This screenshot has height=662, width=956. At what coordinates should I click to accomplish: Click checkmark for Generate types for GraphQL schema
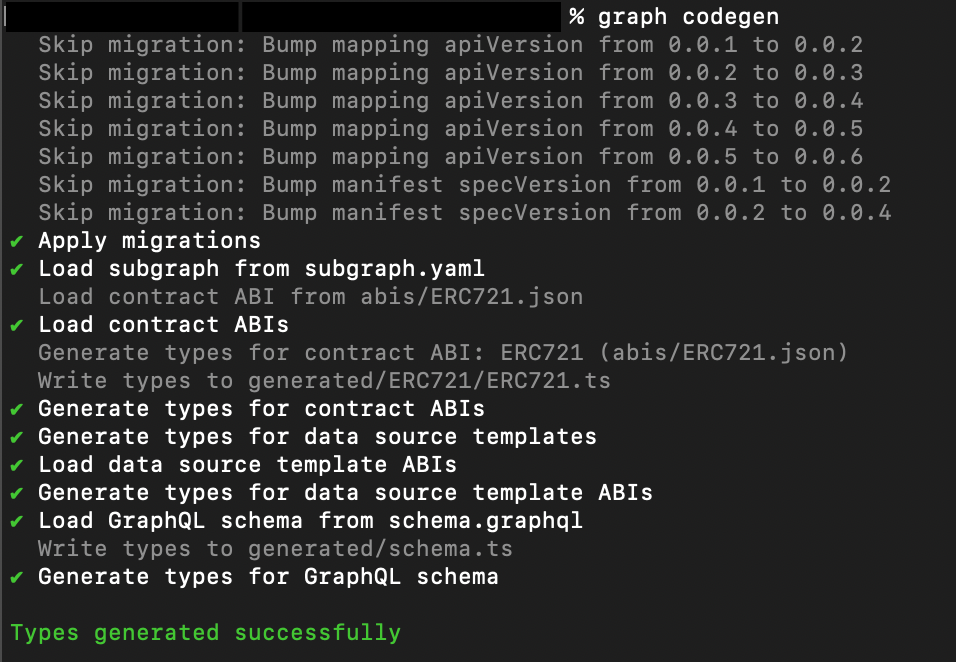(17, 577)
